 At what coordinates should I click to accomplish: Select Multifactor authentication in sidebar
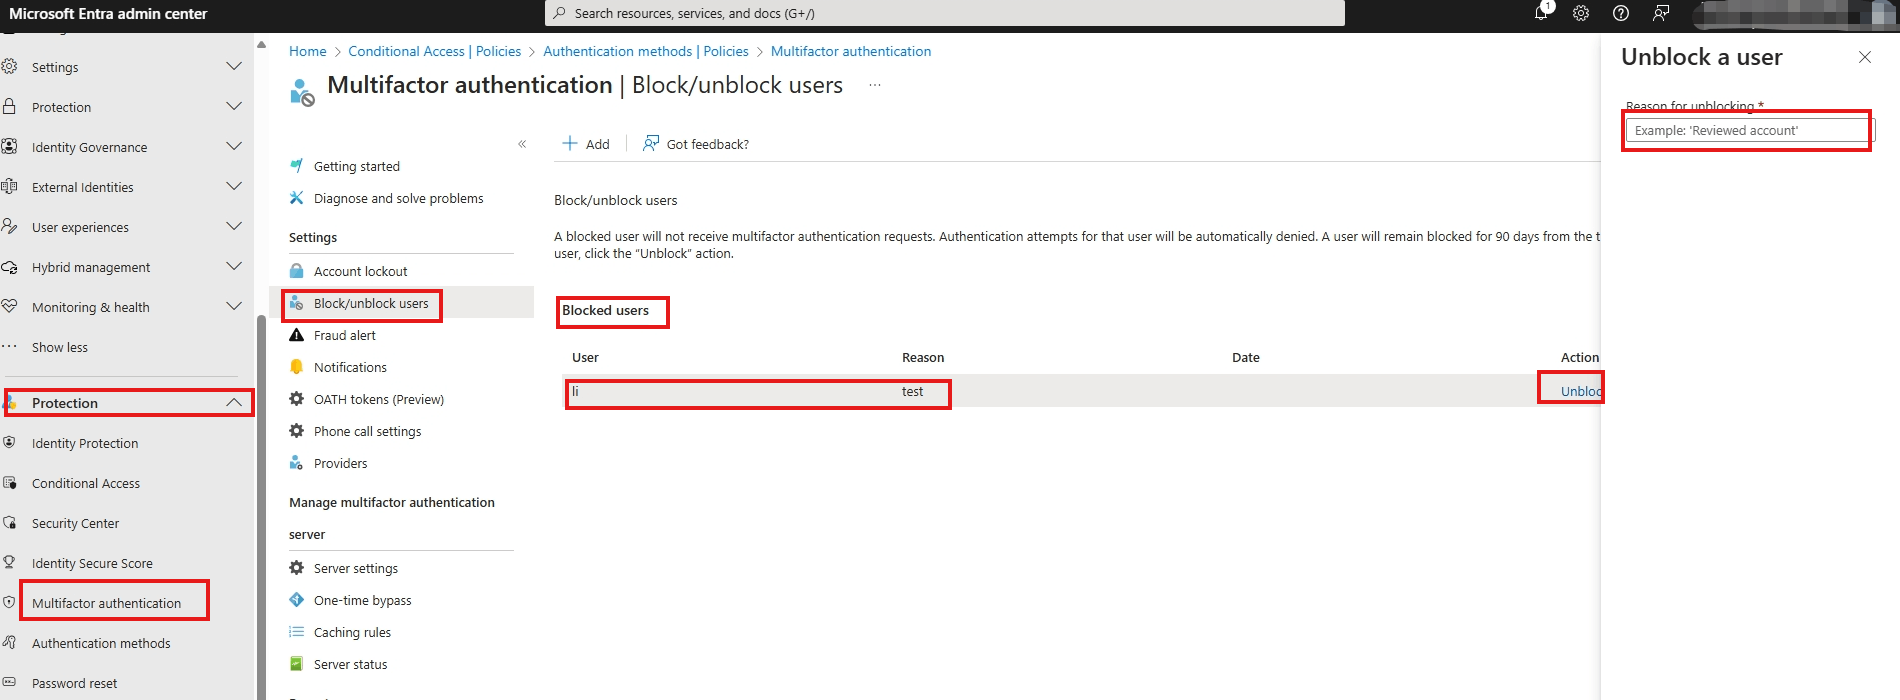[x=106, y=603]
